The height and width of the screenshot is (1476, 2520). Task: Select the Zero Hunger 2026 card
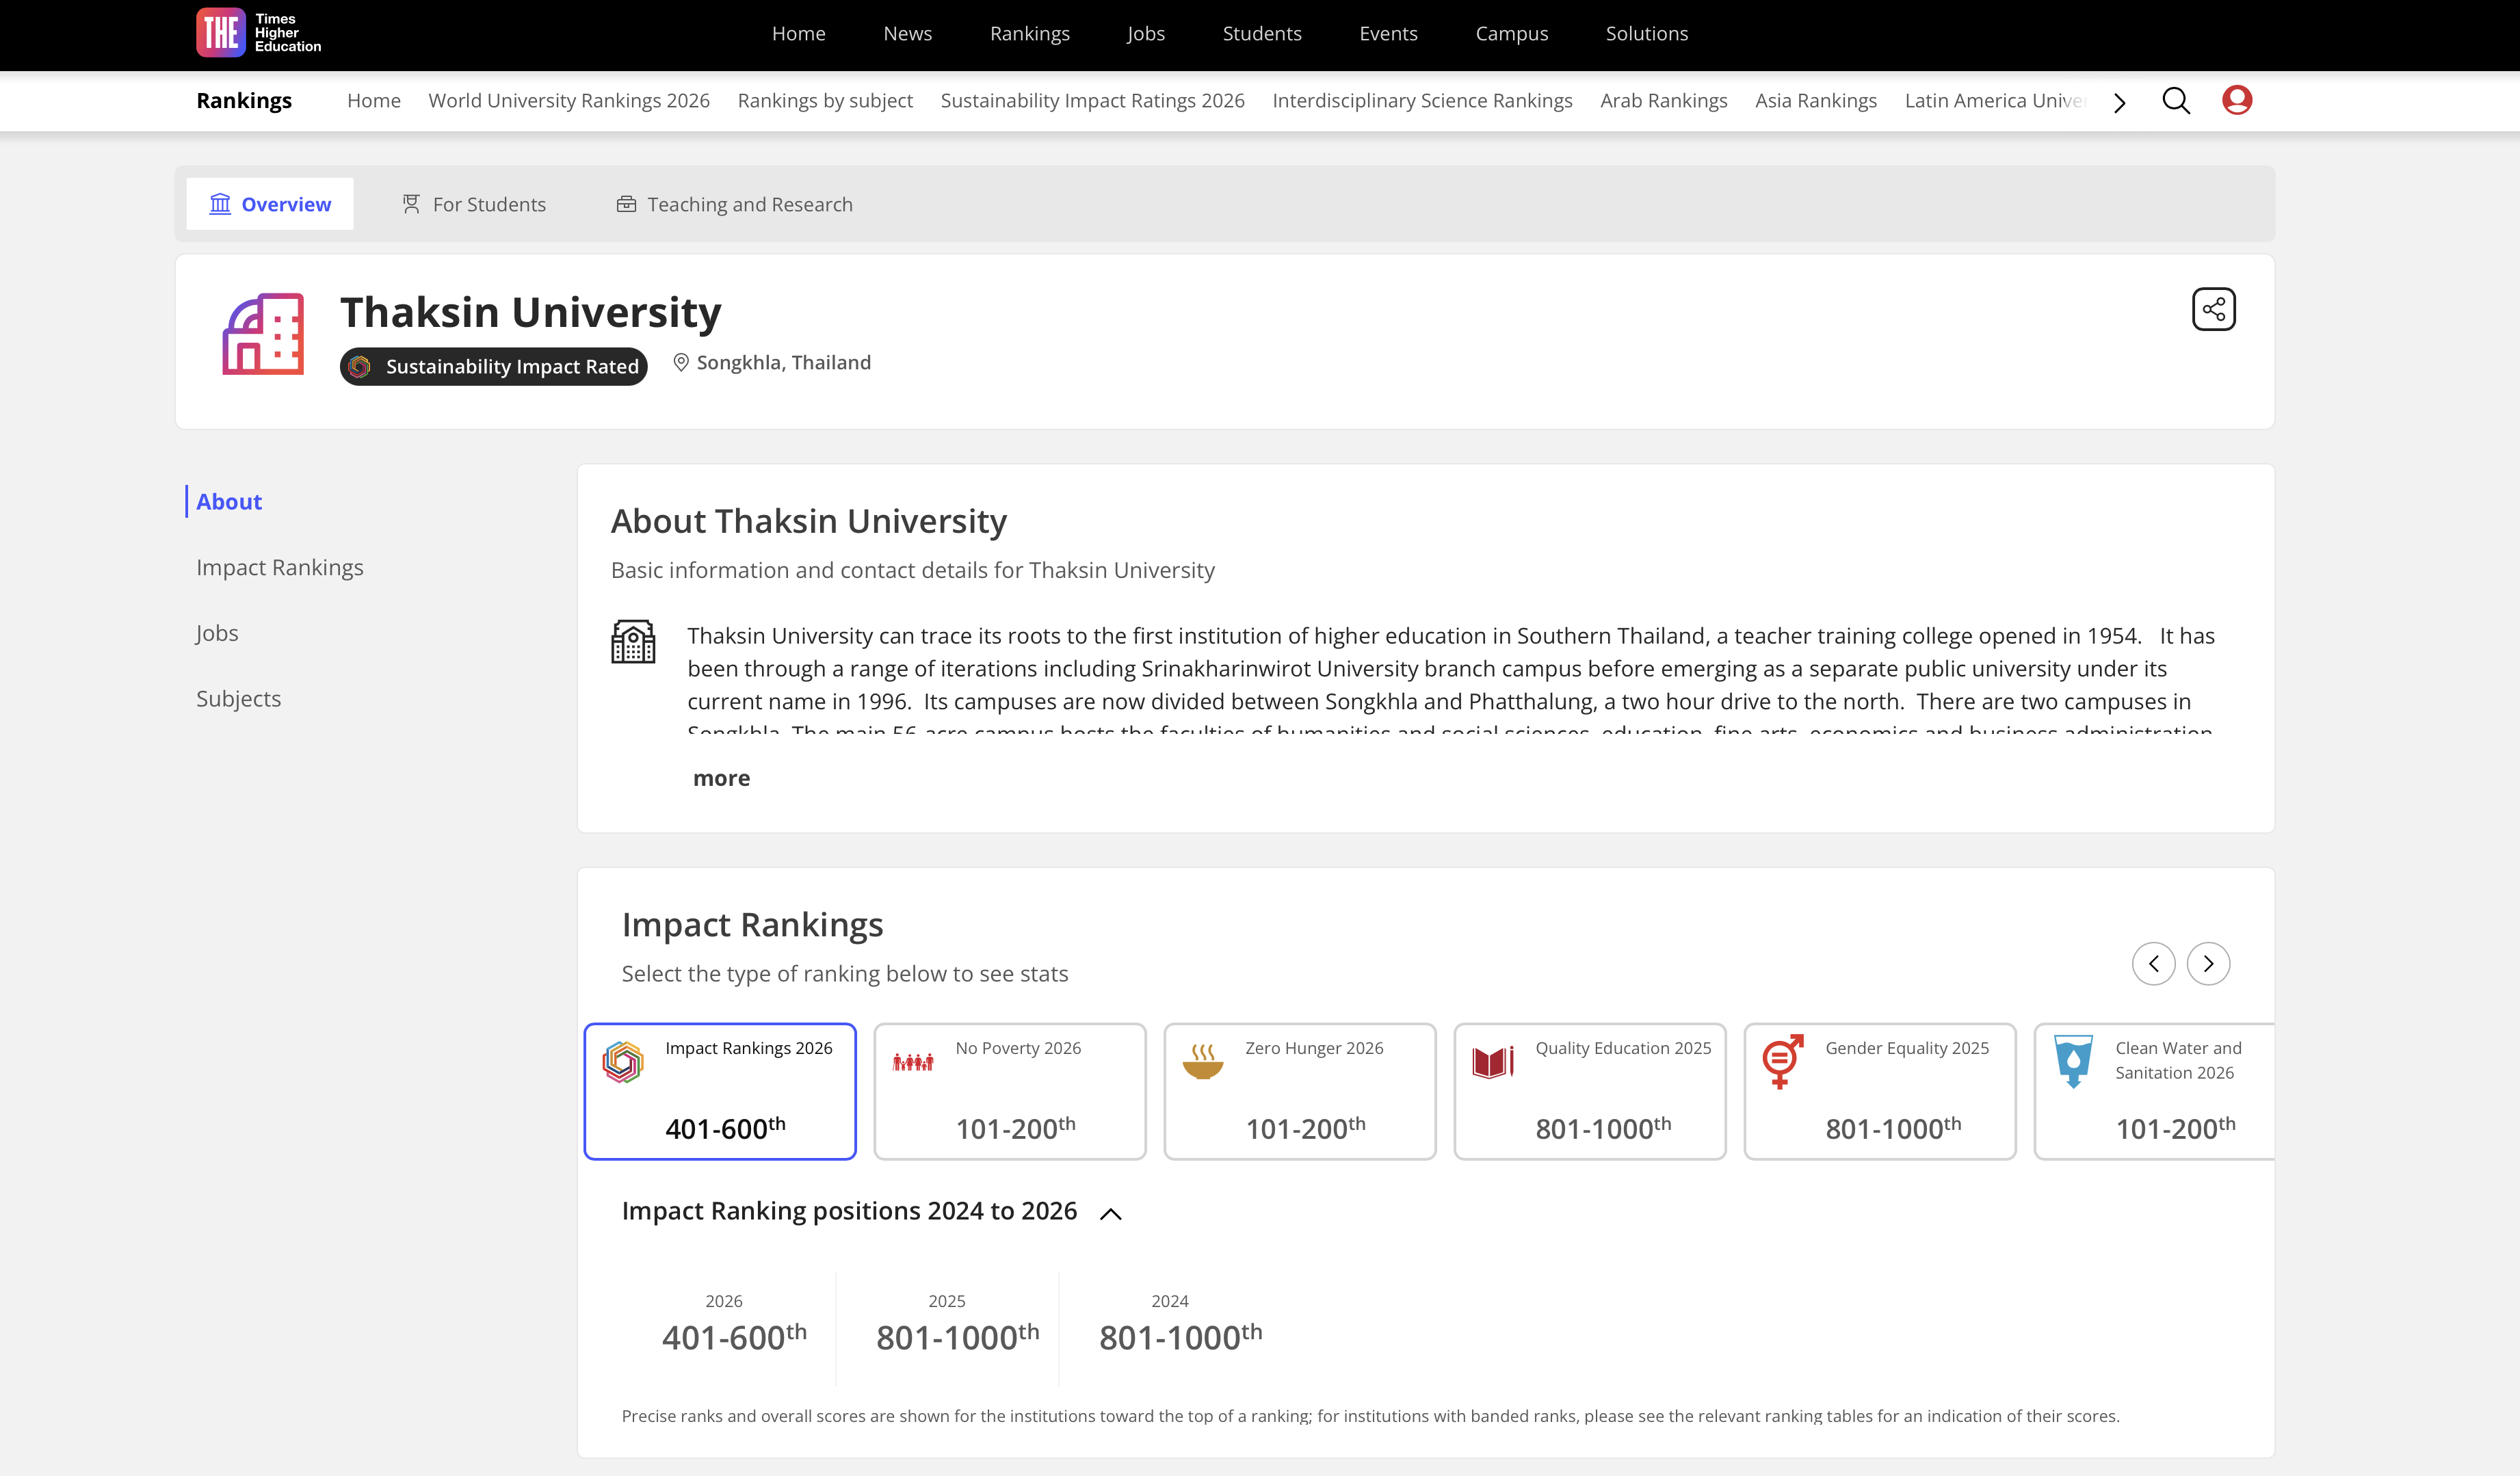[1300, 1091]
